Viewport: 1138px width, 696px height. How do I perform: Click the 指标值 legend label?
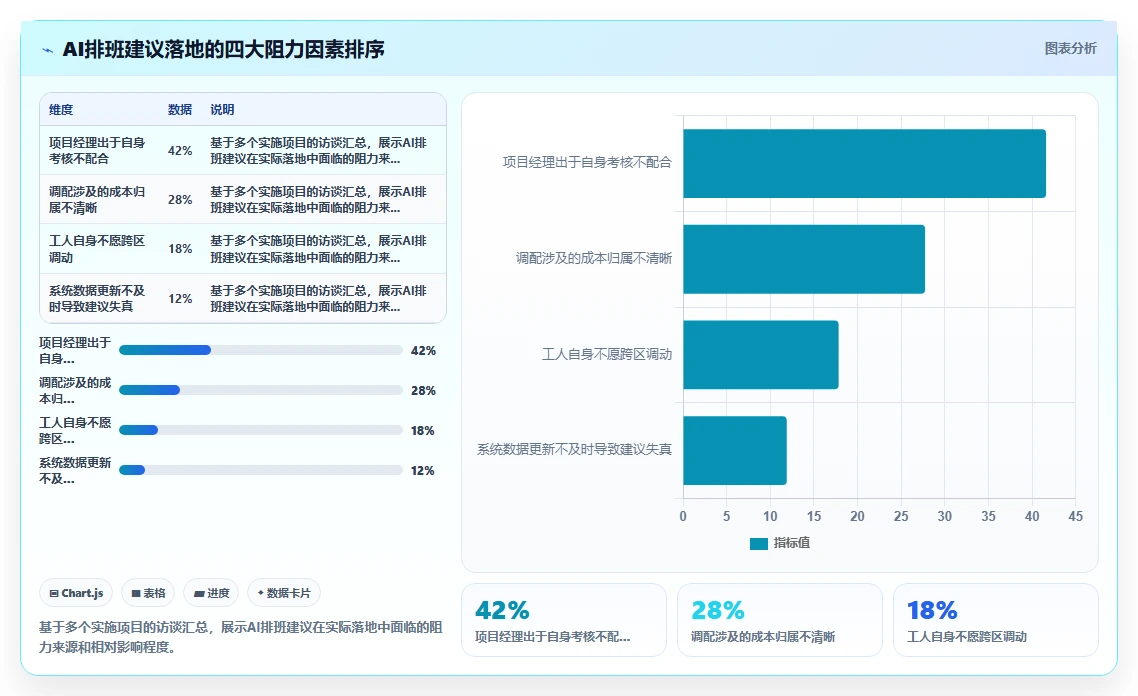tap(792, 543)
